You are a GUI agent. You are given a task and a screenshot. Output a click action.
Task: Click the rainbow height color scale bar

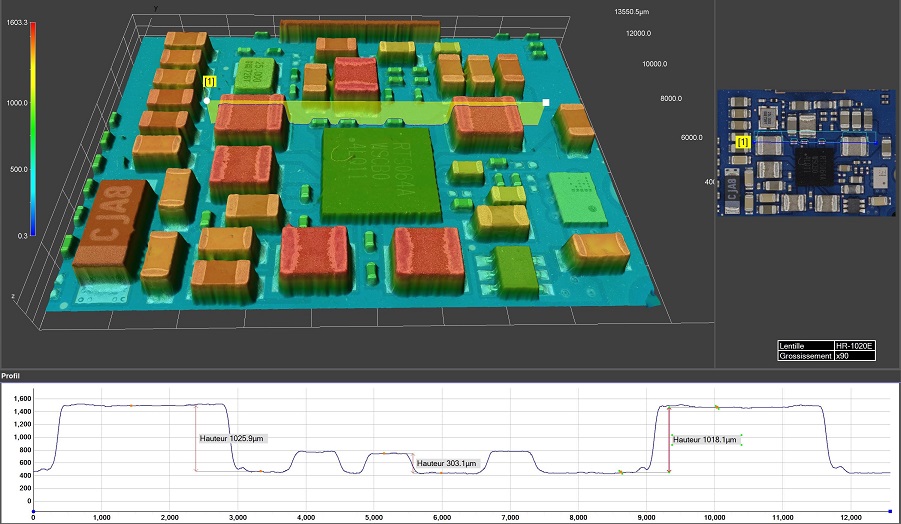(x=34, y=128)
